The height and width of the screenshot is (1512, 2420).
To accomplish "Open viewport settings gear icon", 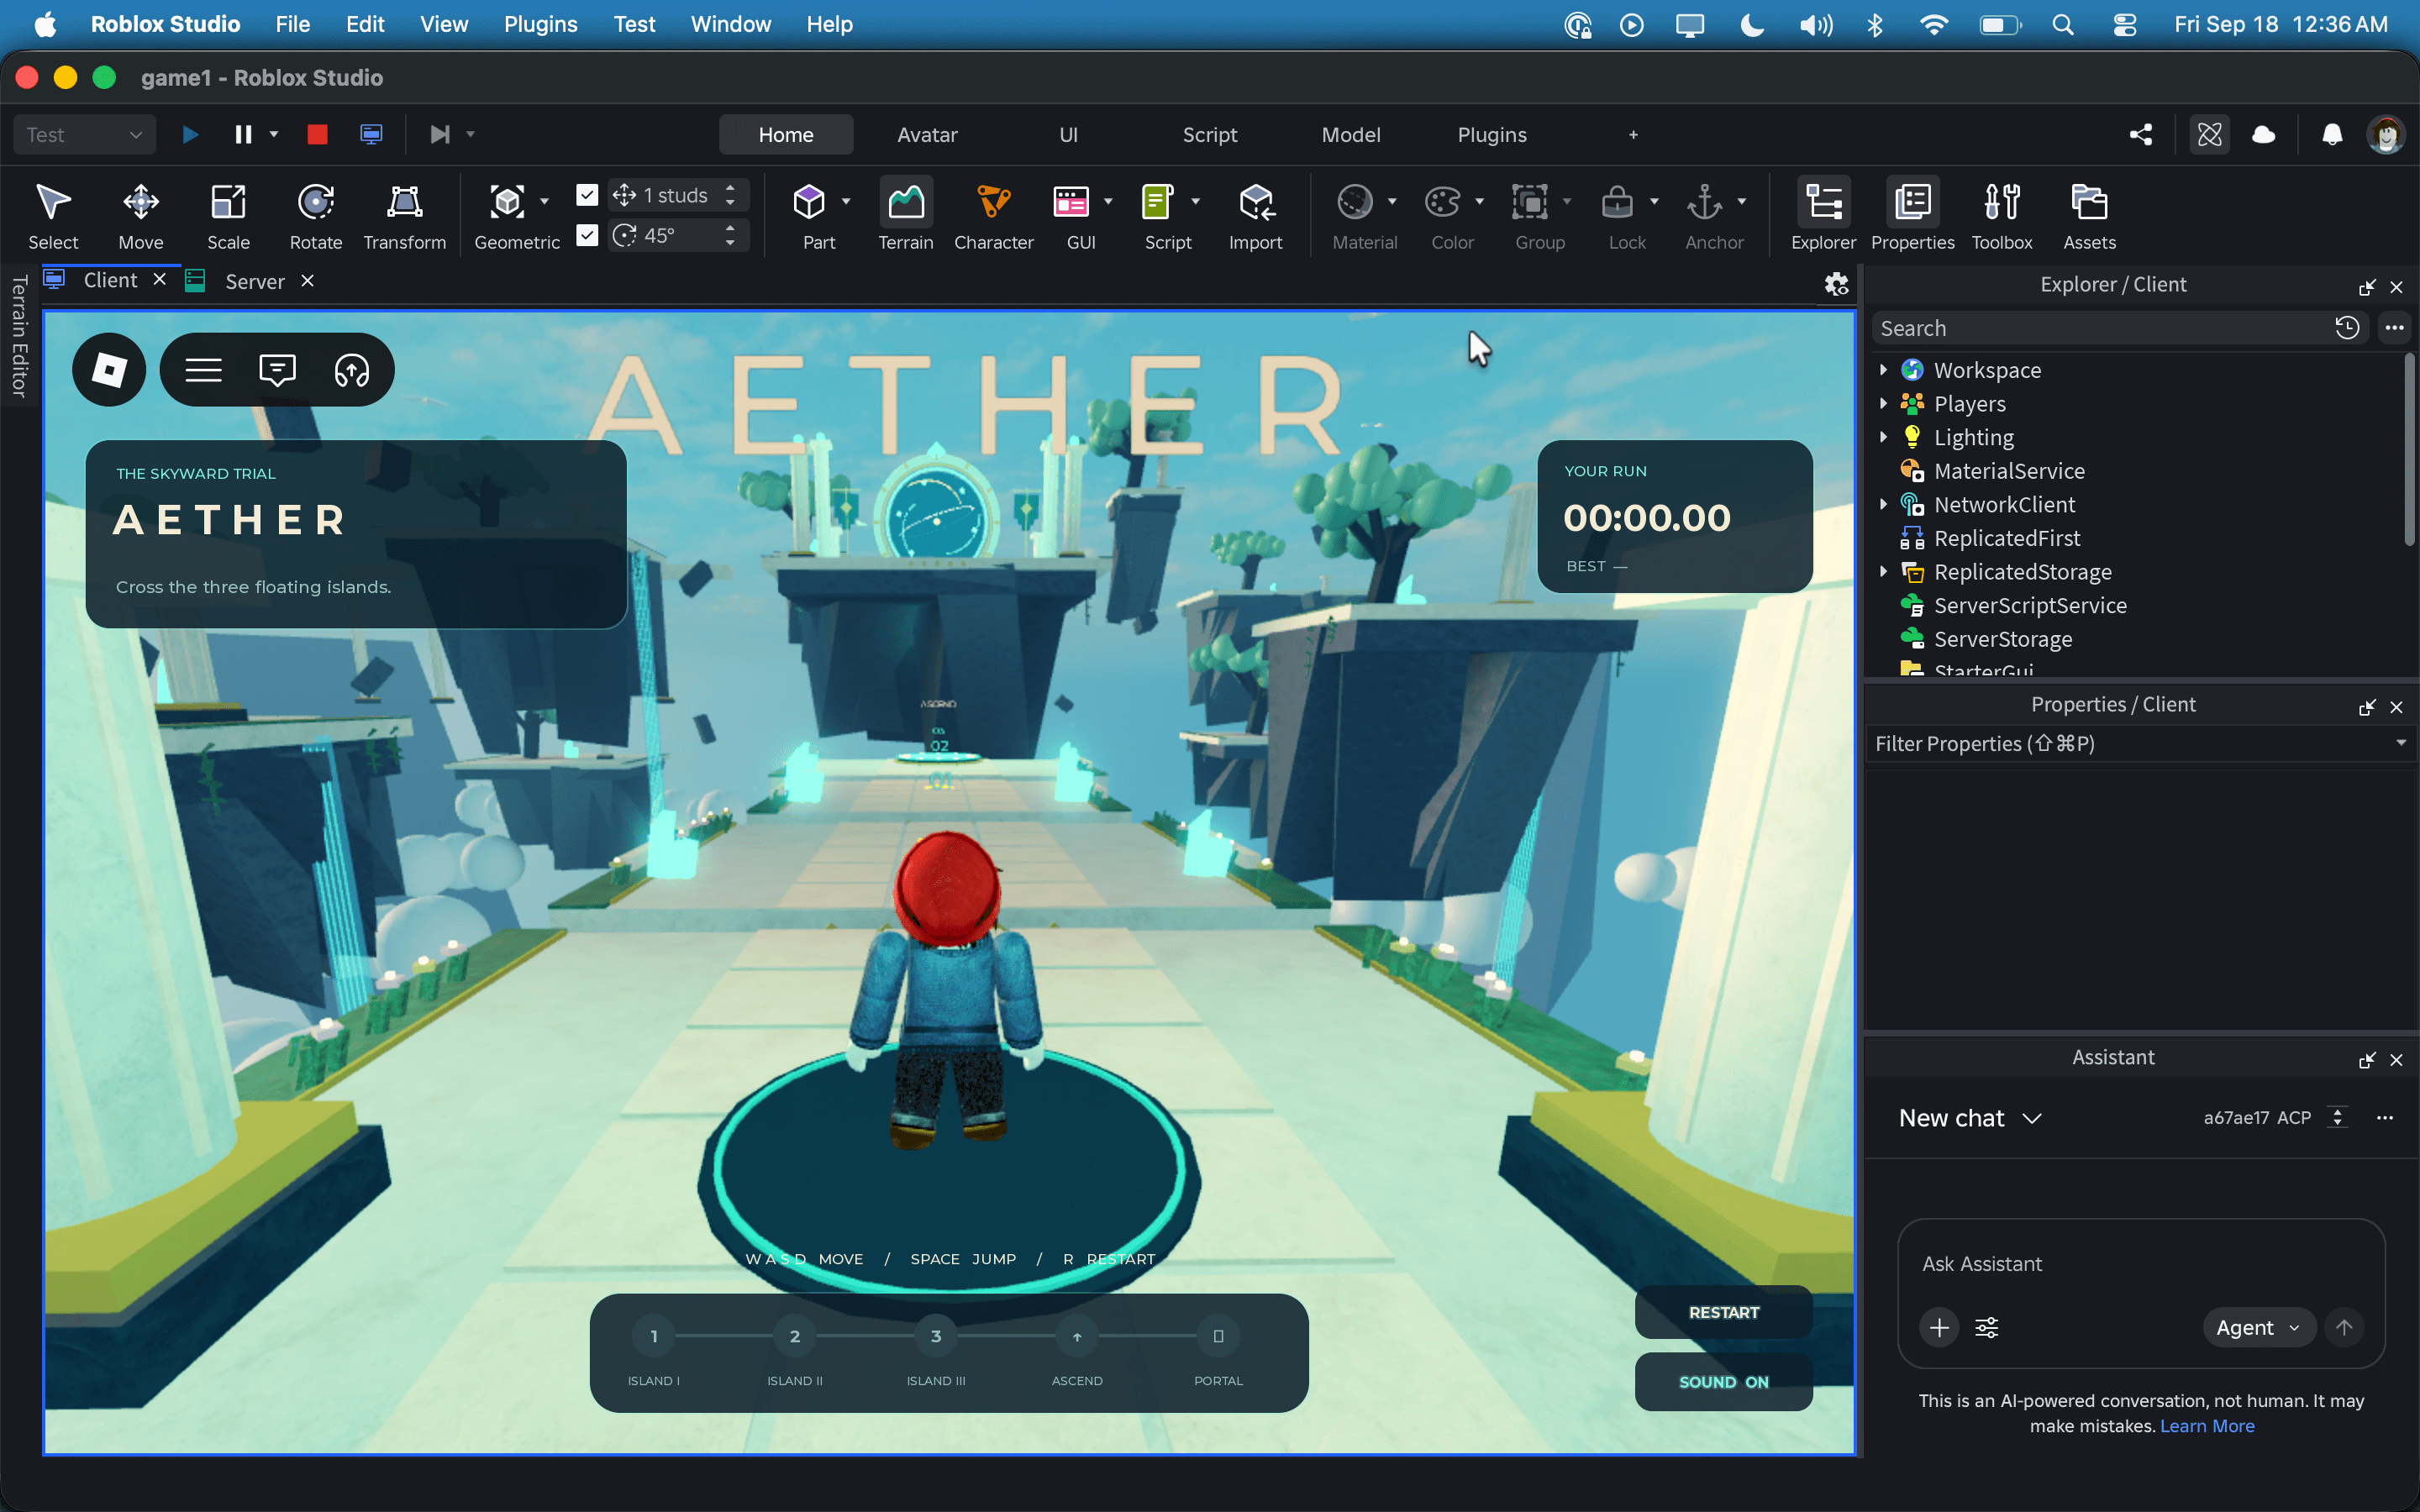I will click(x=1836, y=284).
